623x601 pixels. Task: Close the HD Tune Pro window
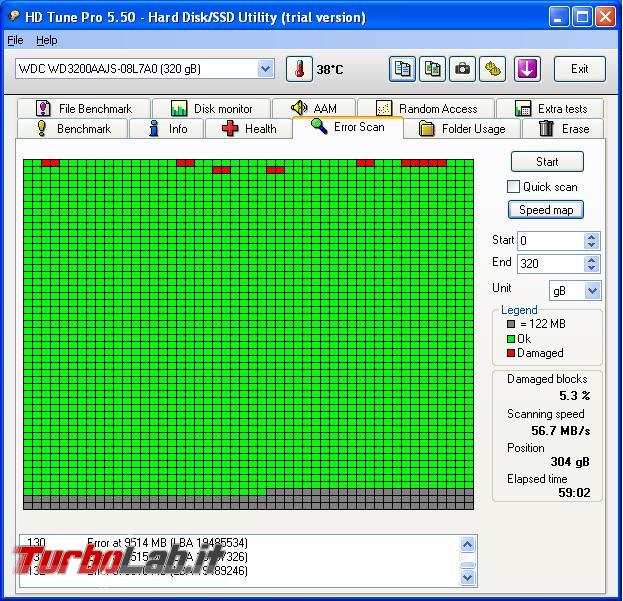tap(606, 17)
